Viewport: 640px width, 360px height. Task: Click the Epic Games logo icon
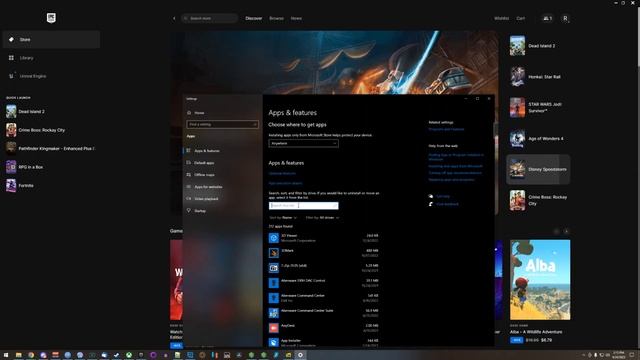(51, 18)
